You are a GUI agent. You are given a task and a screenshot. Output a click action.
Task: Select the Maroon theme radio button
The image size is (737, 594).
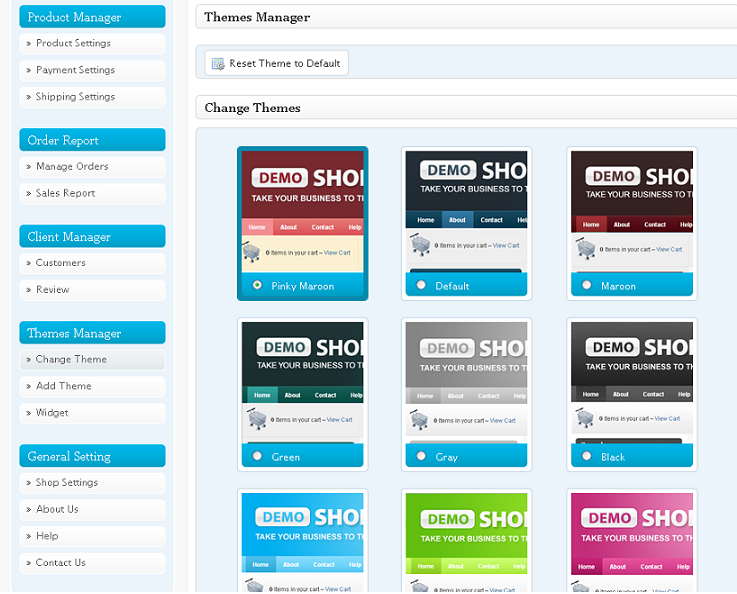[x=586, y=285]
